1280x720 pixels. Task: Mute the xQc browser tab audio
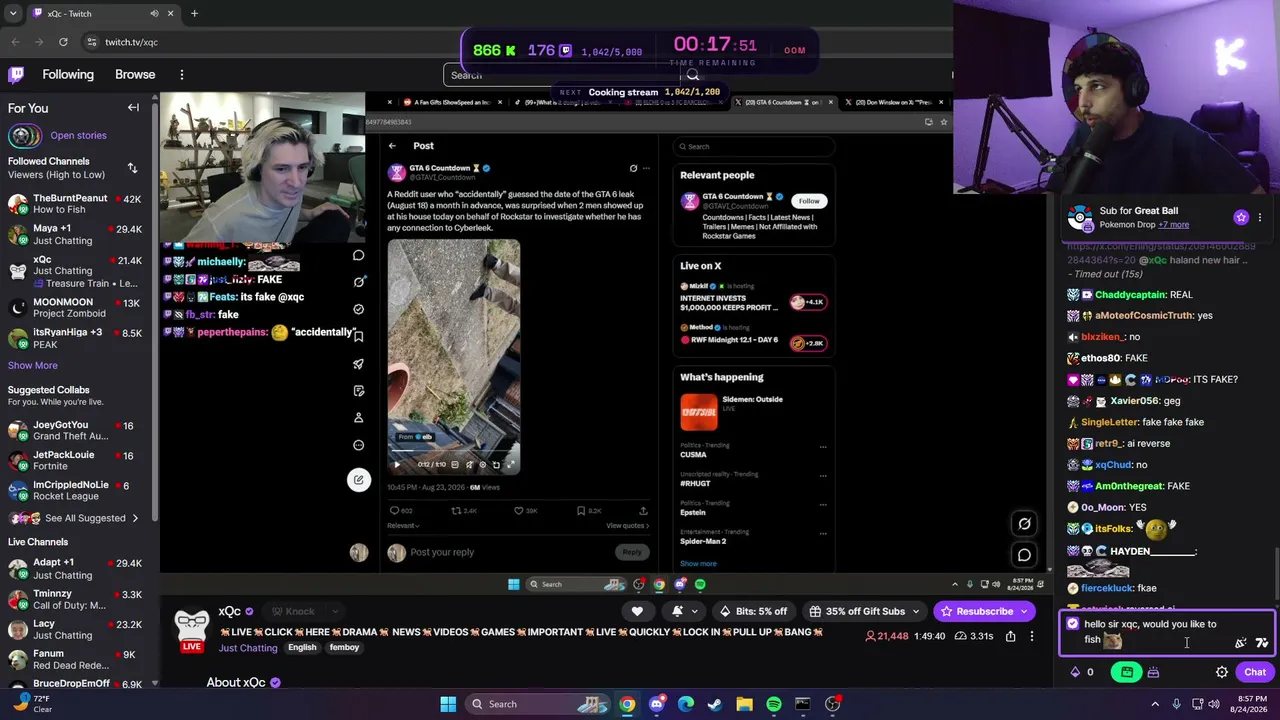click(x=154, y=14)
